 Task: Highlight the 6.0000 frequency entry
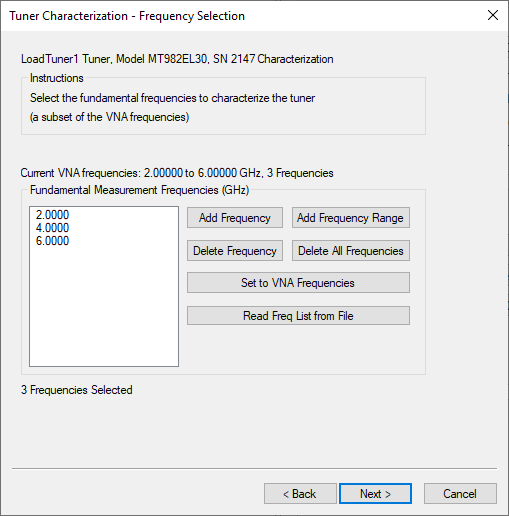(52, 241)
